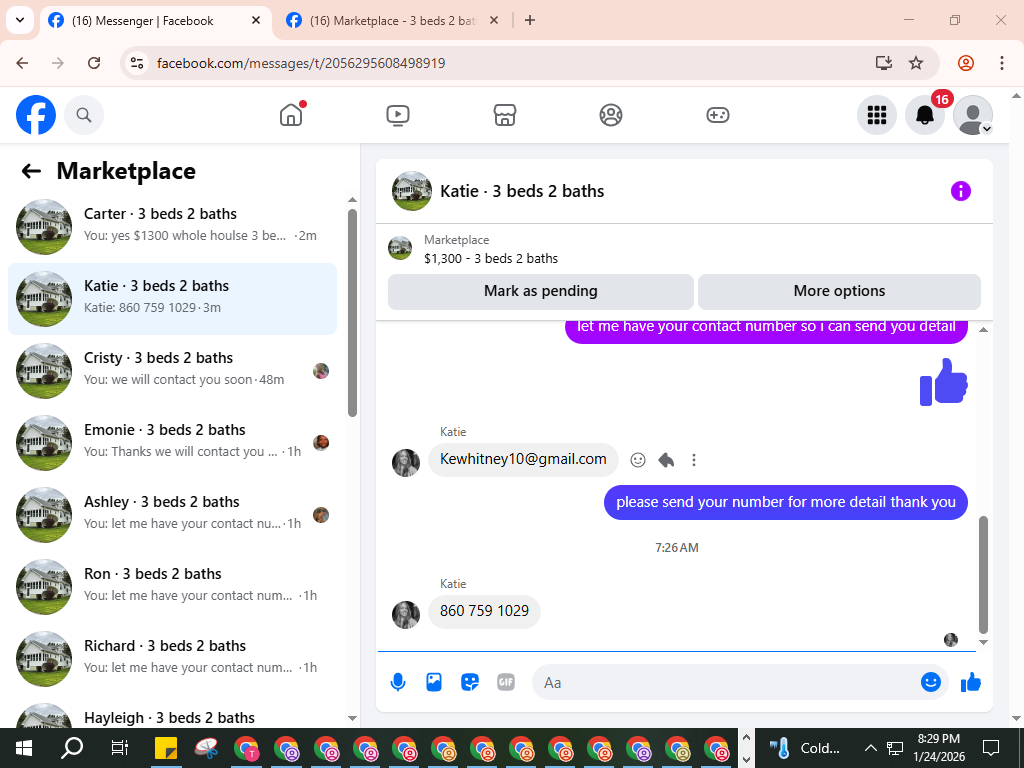Open the nine-dot Menu grid
The width and height of the screenshot is (1024, 768).
tap(876, 115)
